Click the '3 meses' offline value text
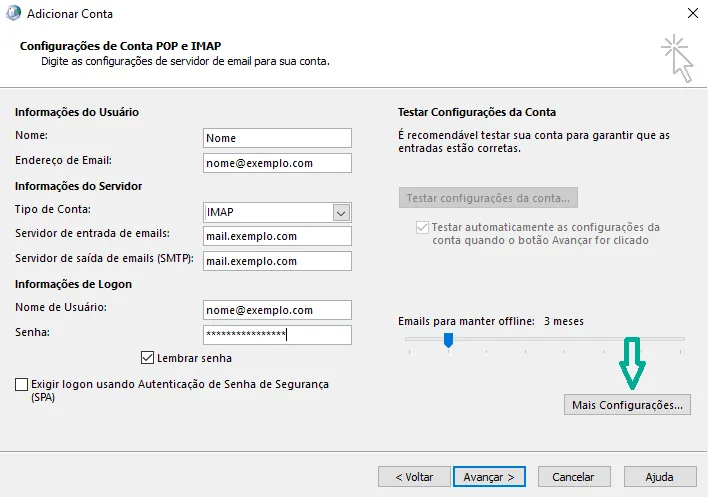This screenshot has height=497, width=708. point(564,321)
